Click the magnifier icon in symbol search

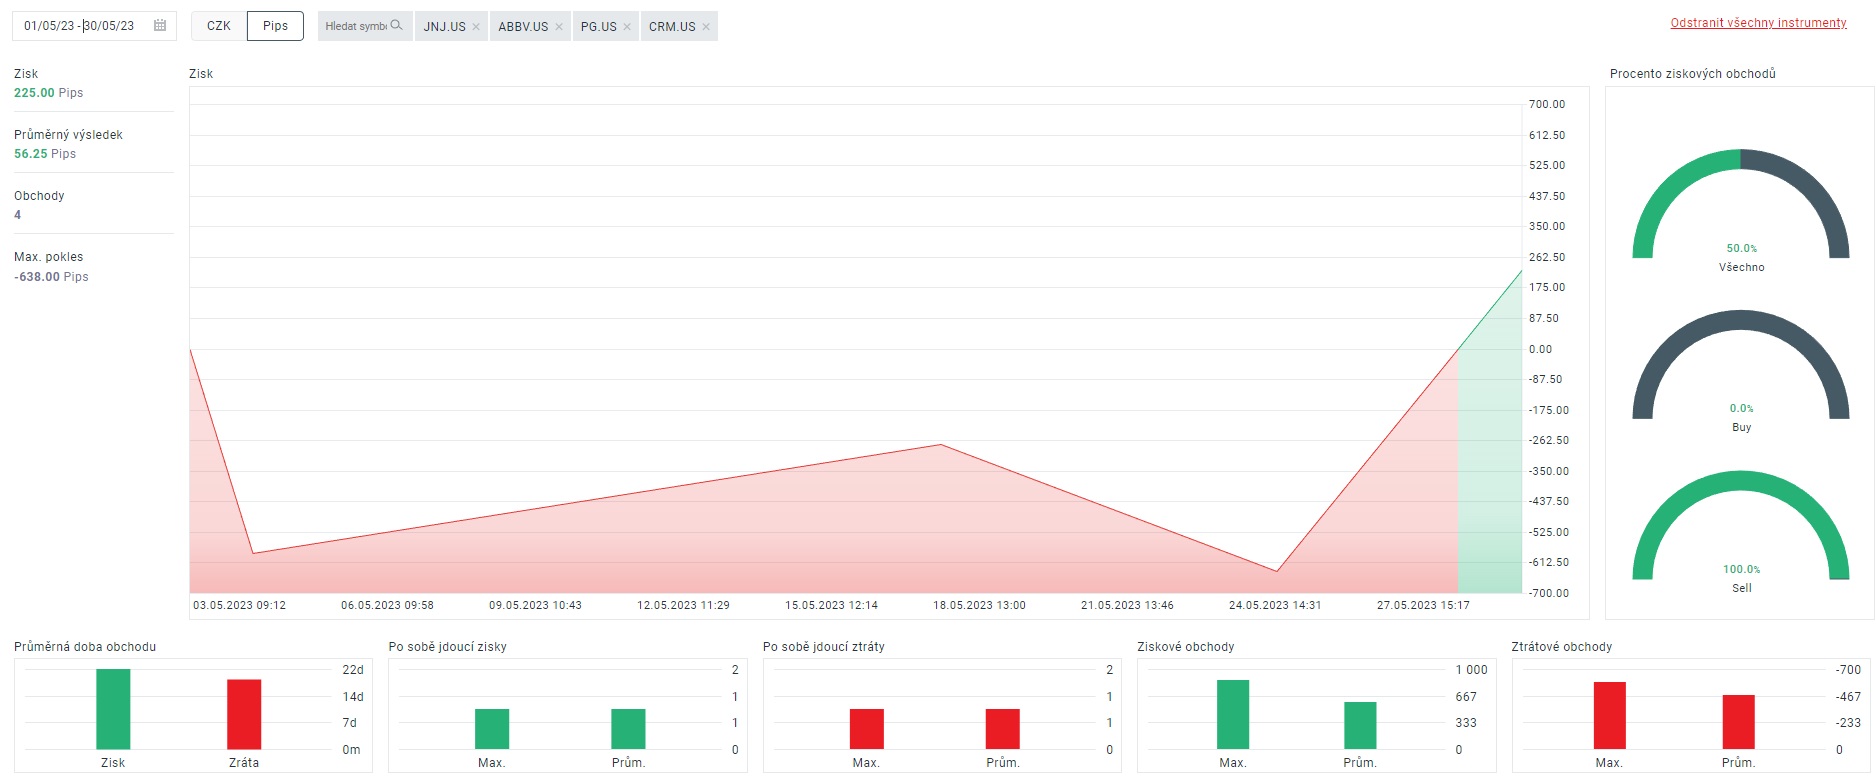pos(397,26)
